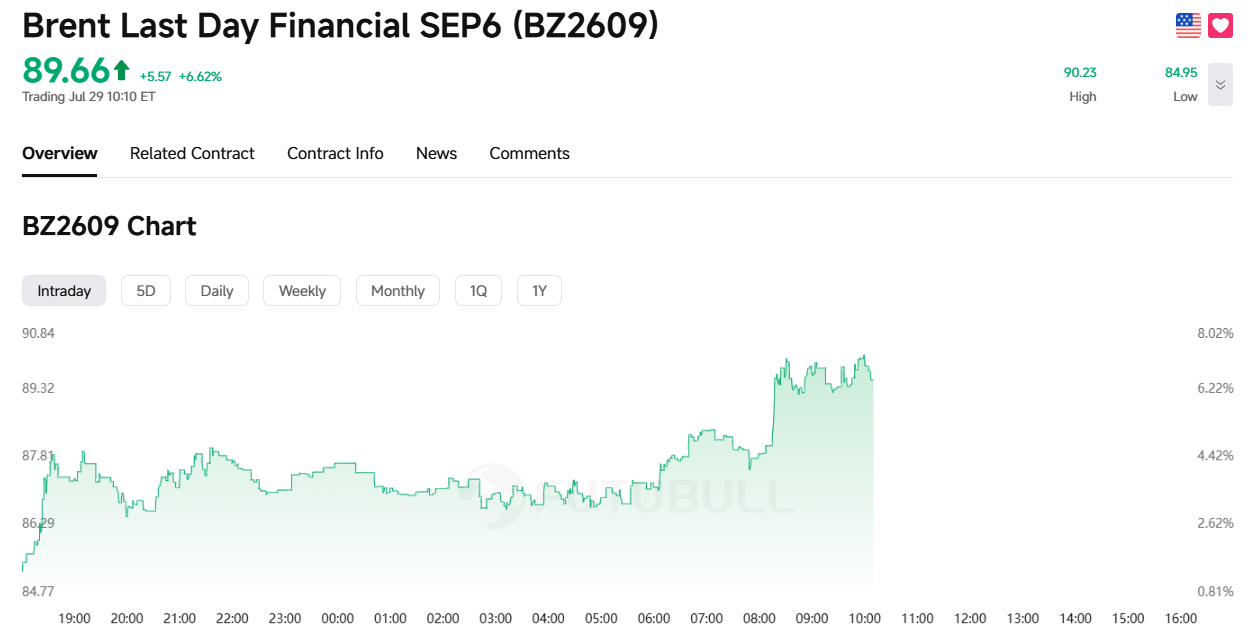Click the green up arrow beside 89.66
Image resolution: width=1257 pixels, height=624 pixels.
121,70
